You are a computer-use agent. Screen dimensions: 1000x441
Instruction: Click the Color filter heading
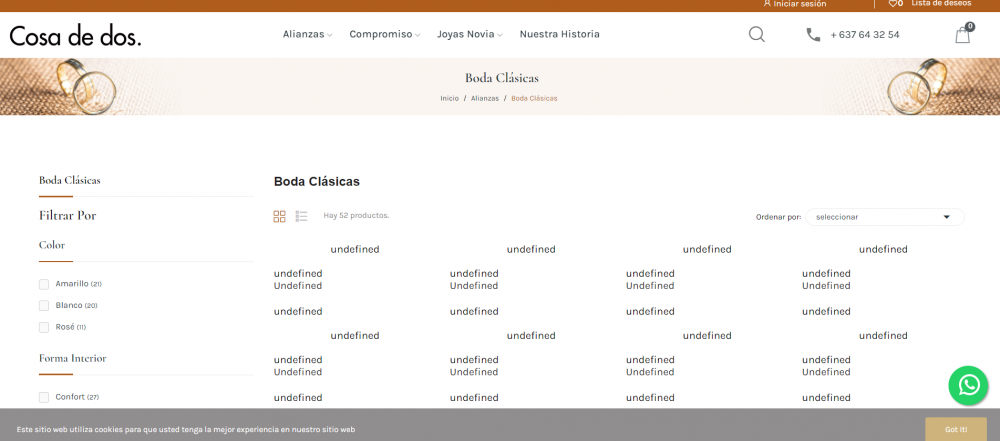[52, 245]
